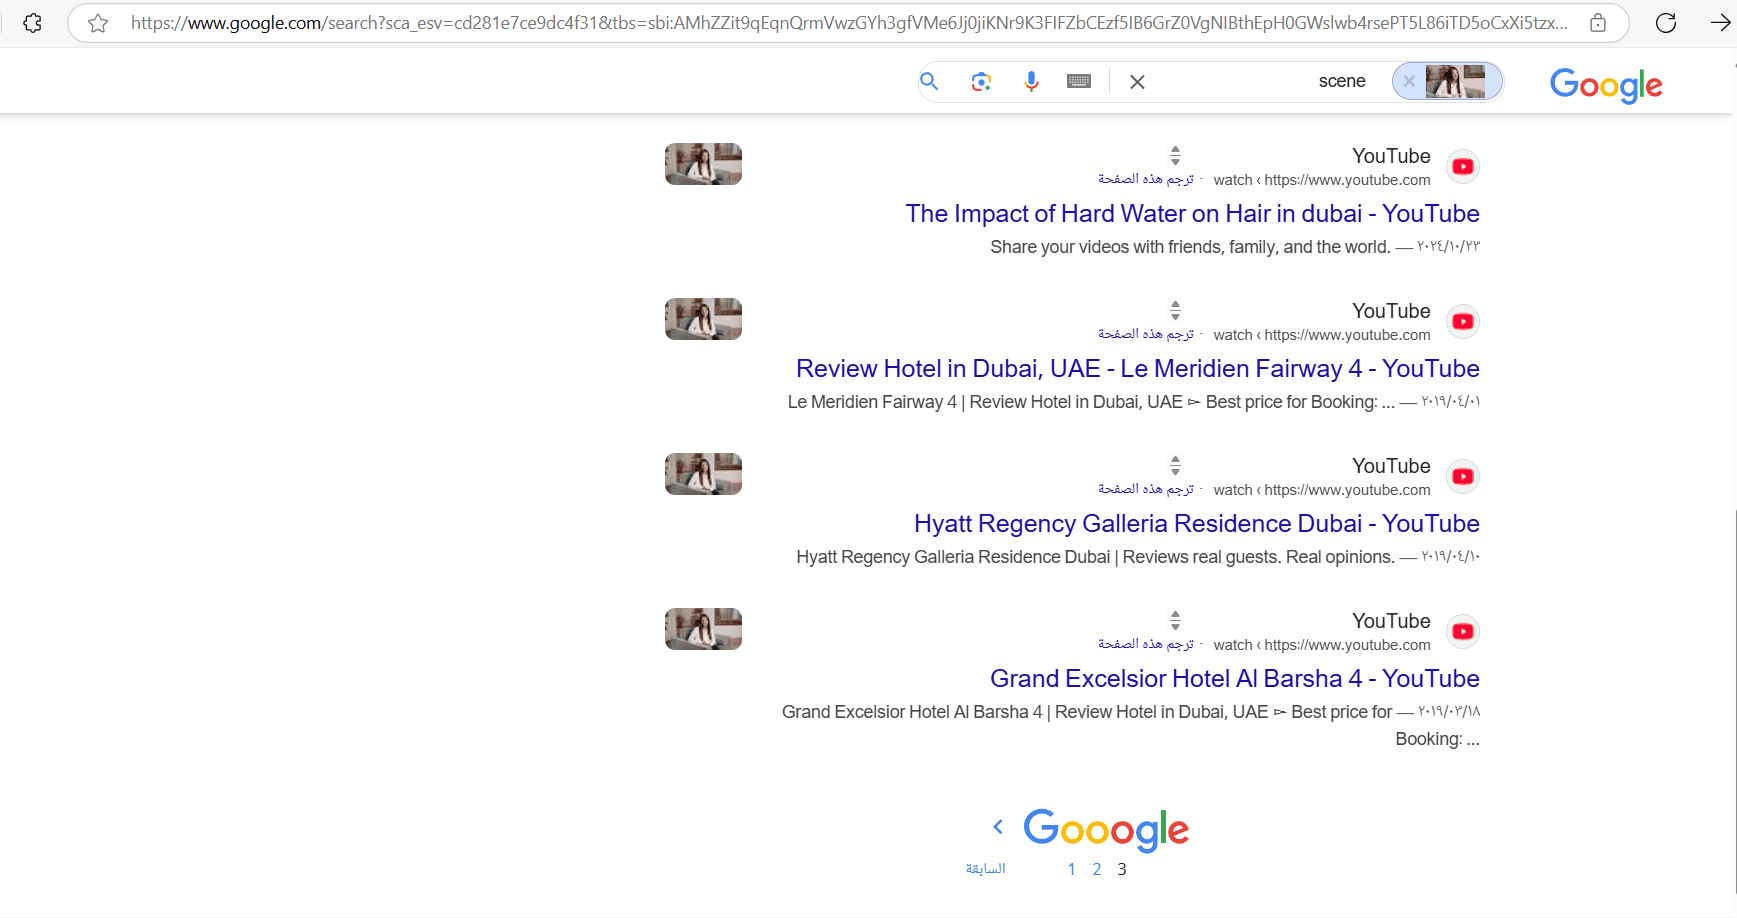
Task: Click the youtube.com URL of Le Meridien result
Action: (1322, 335)
